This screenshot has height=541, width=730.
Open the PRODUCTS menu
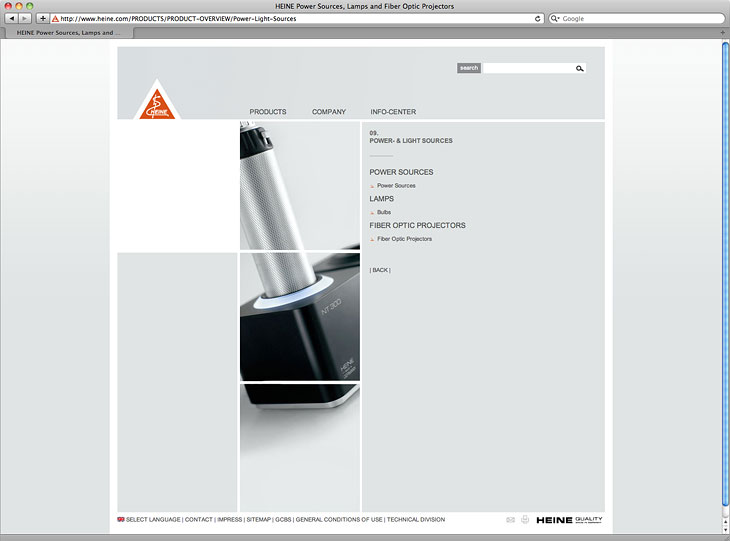tap(268, 112)
